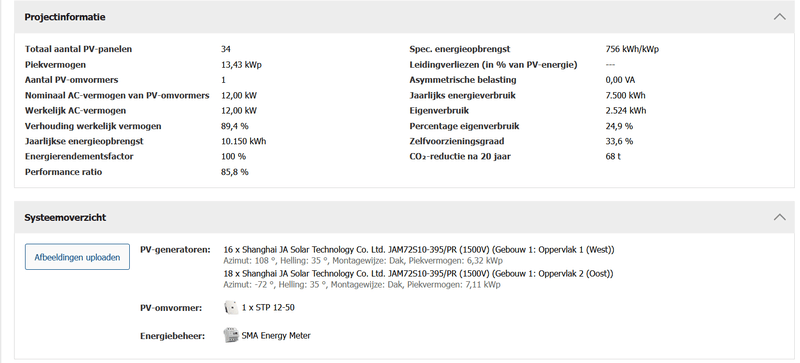Select the Jaarlijkse energieopbrengst value 10.150 kWh
The height and width of the screenshot is (363, 800).
pyautogui.click(x=243, y=141)
